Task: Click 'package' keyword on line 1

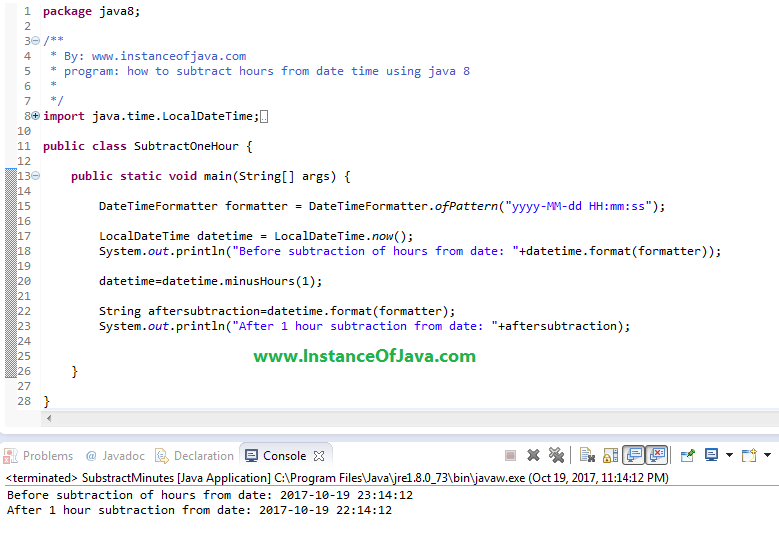Action: (67, 11)
